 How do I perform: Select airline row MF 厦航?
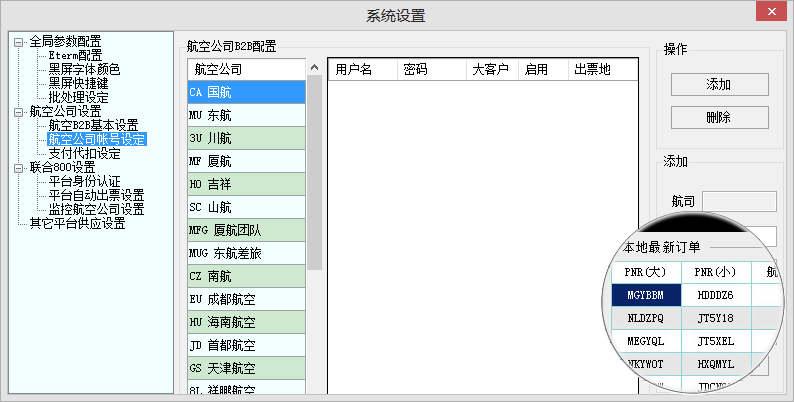coord(247,162)
